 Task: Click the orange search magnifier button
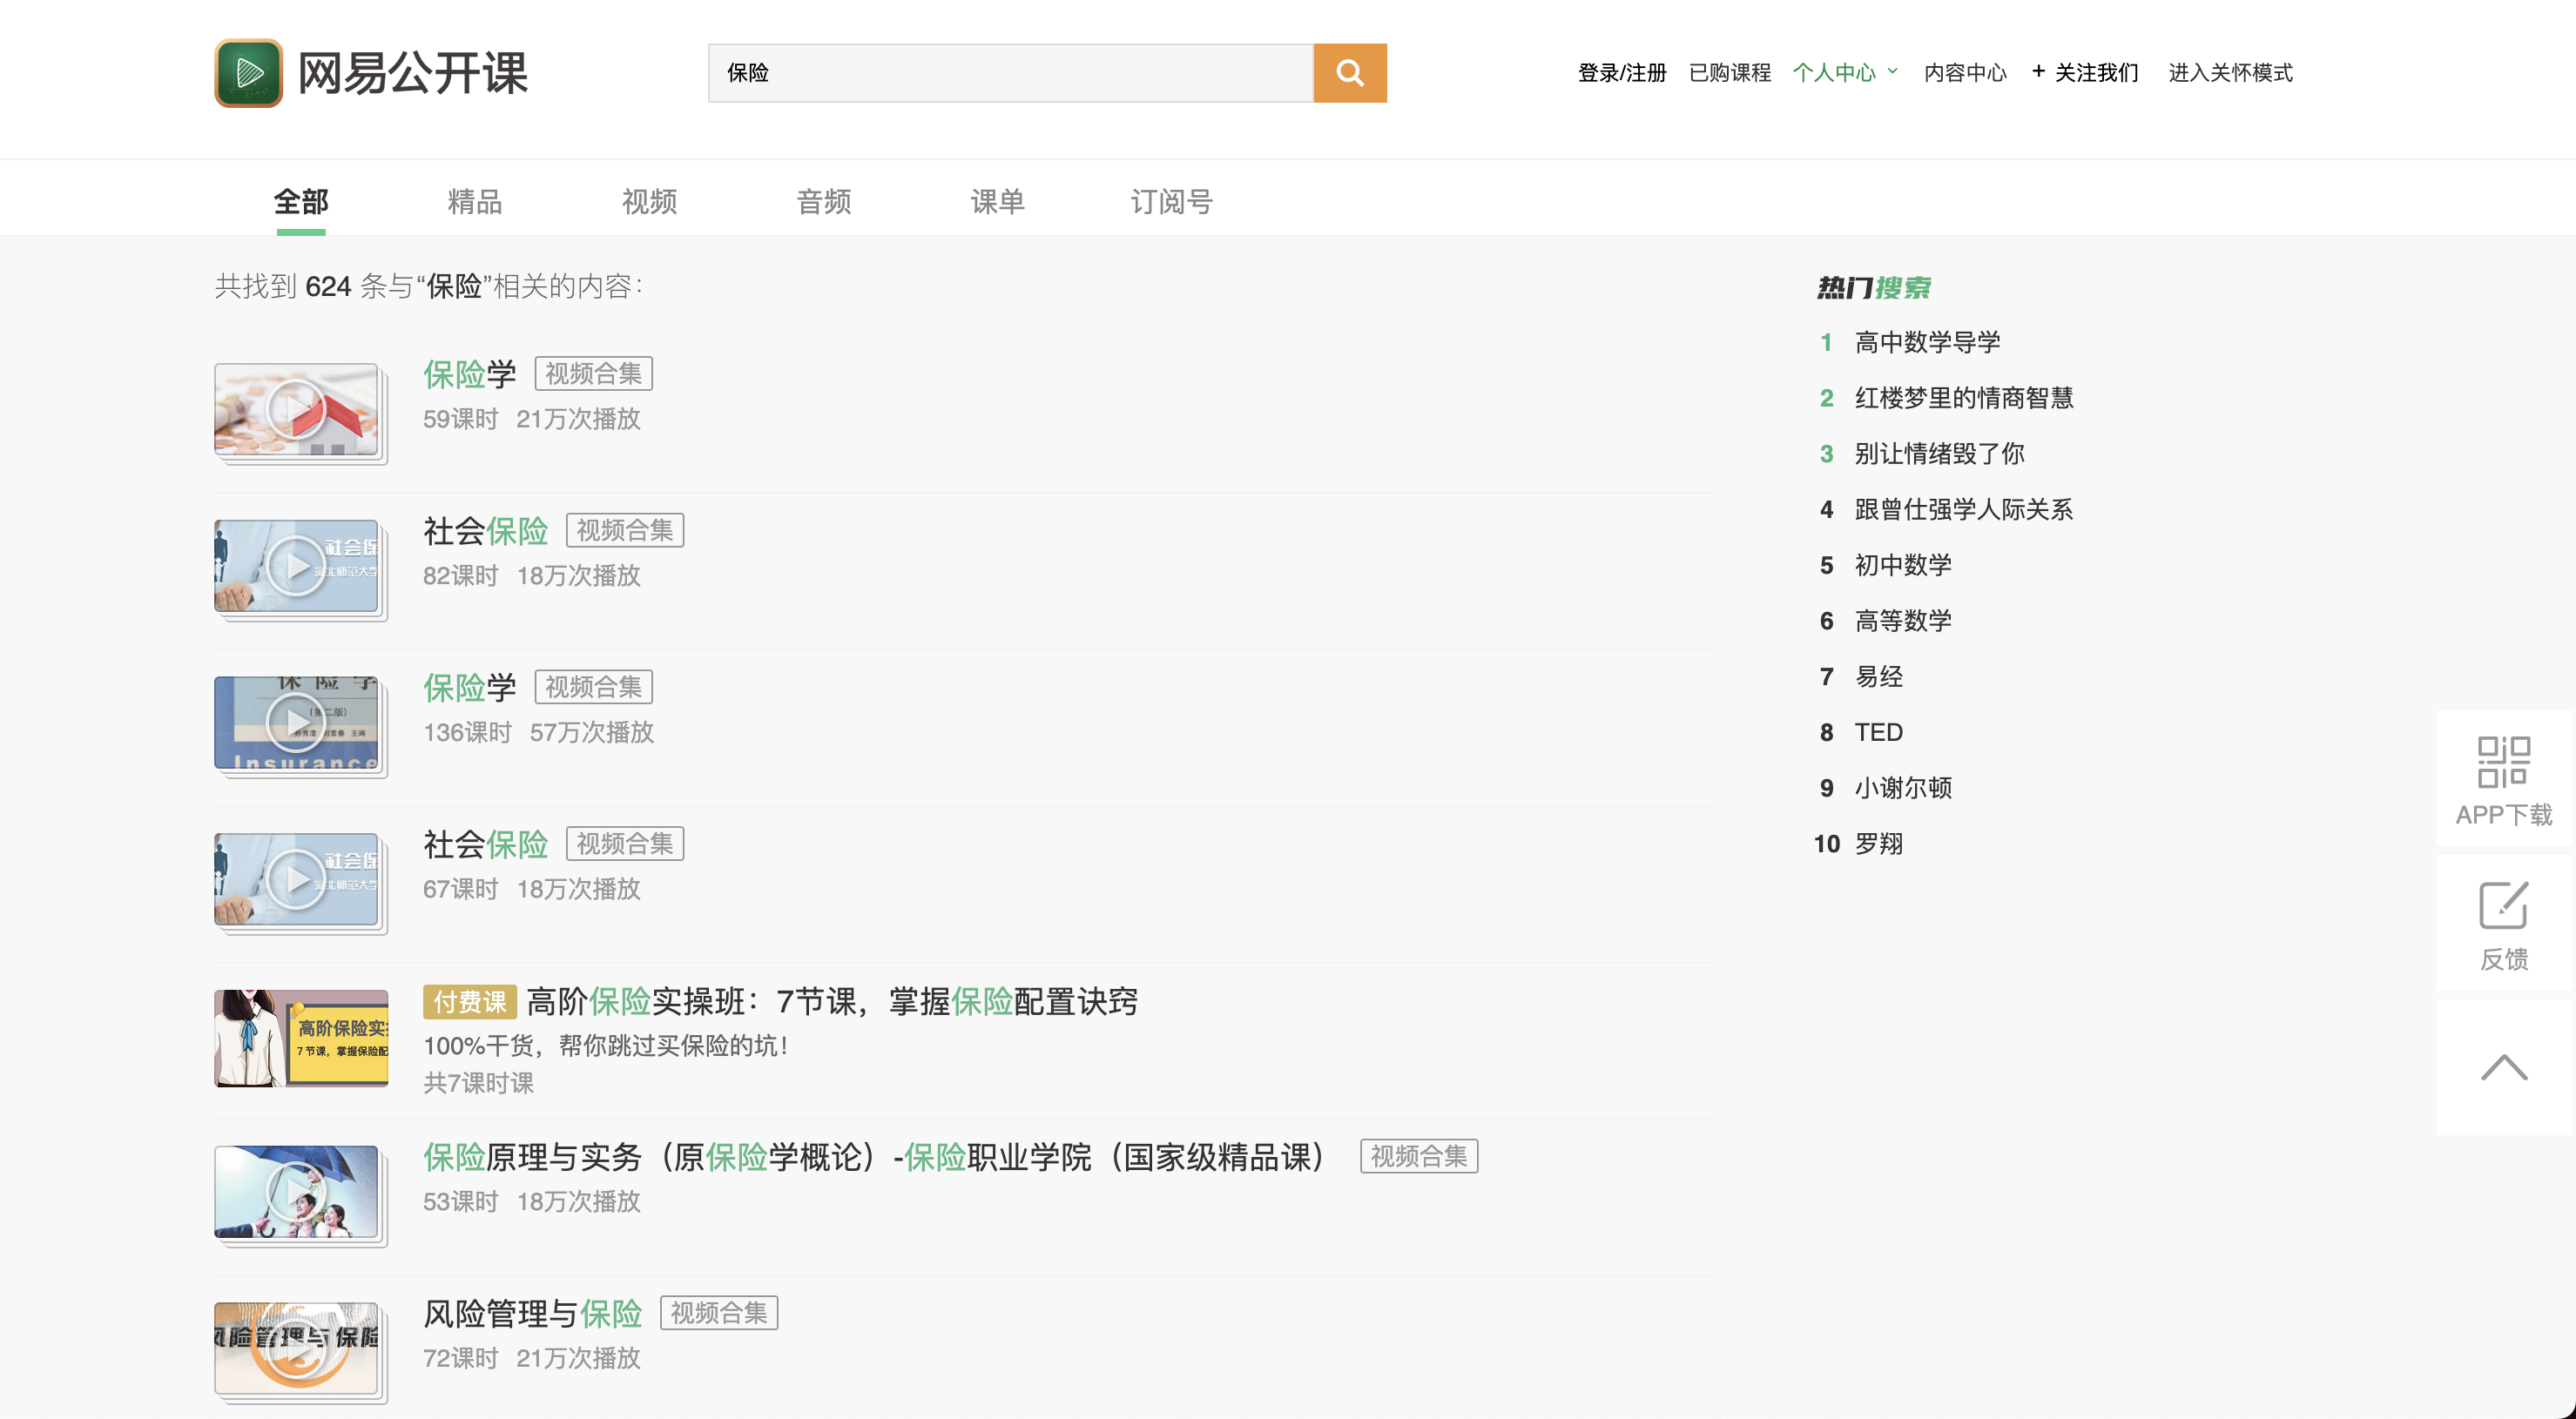(1349, 73)
